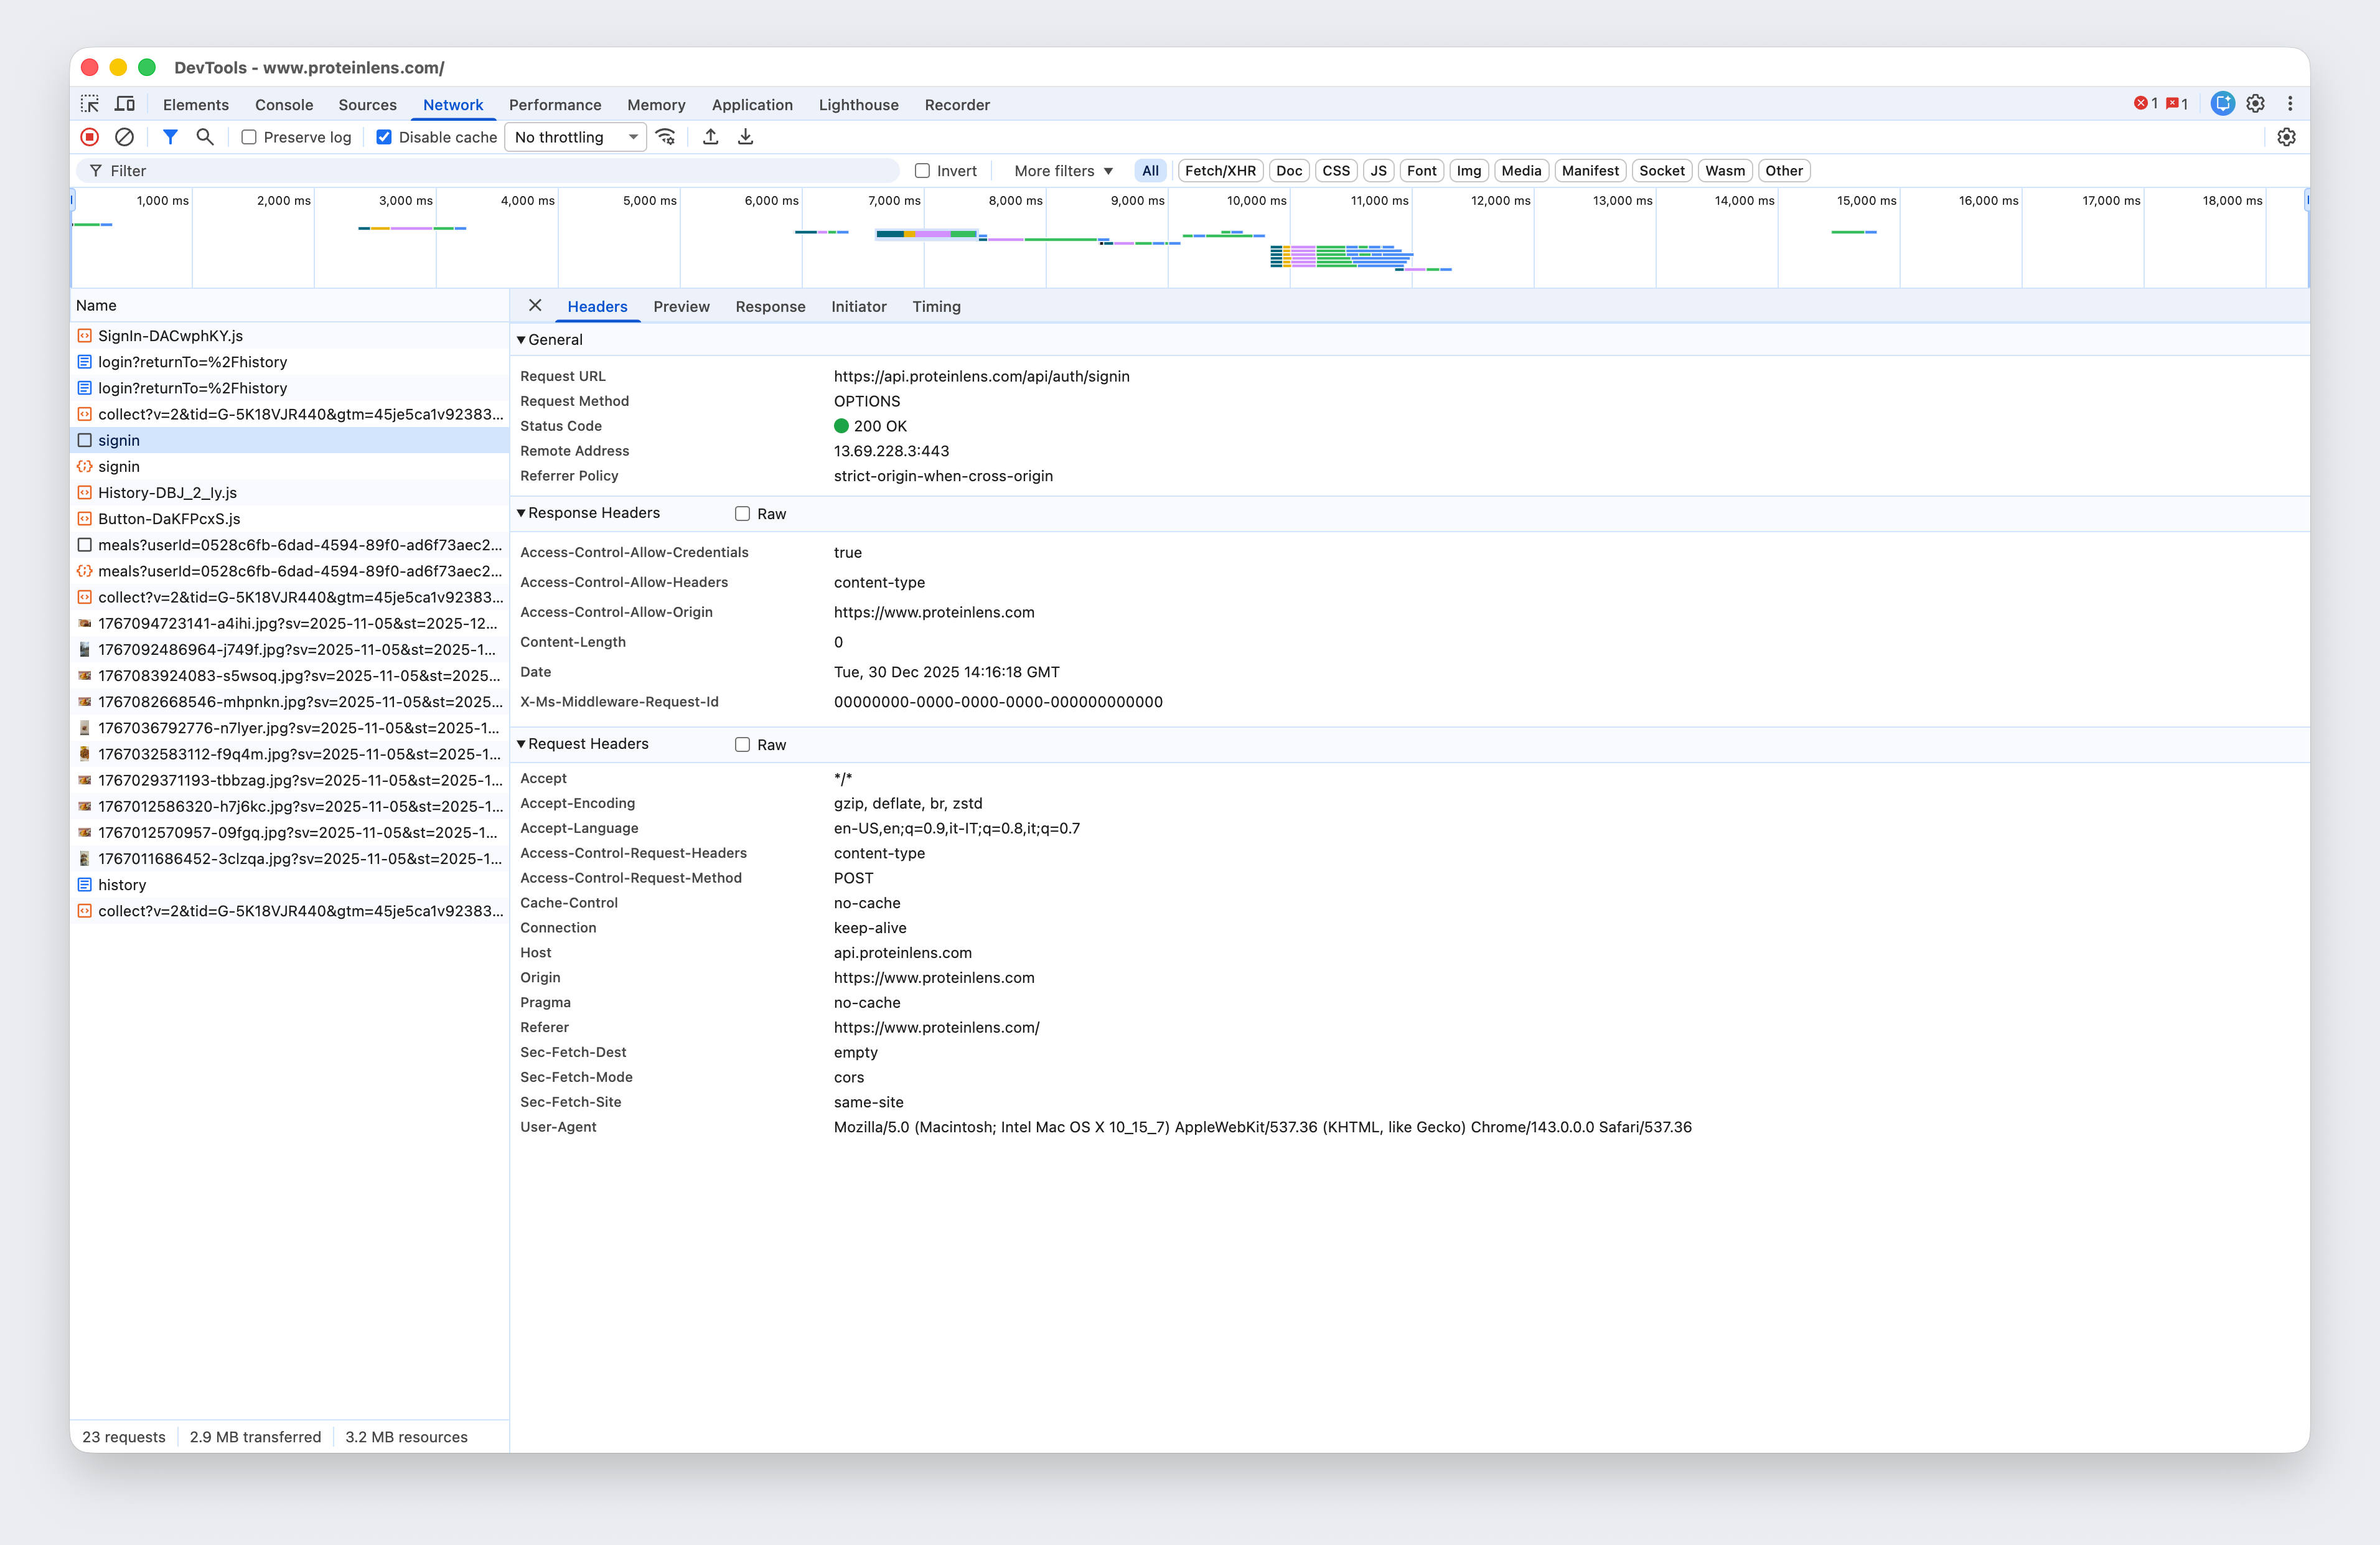Screen dimensions: 2380x1545
Task: Toggle the filter bar funnel icon
Action: pyautogui.click(x=170, y=137)
